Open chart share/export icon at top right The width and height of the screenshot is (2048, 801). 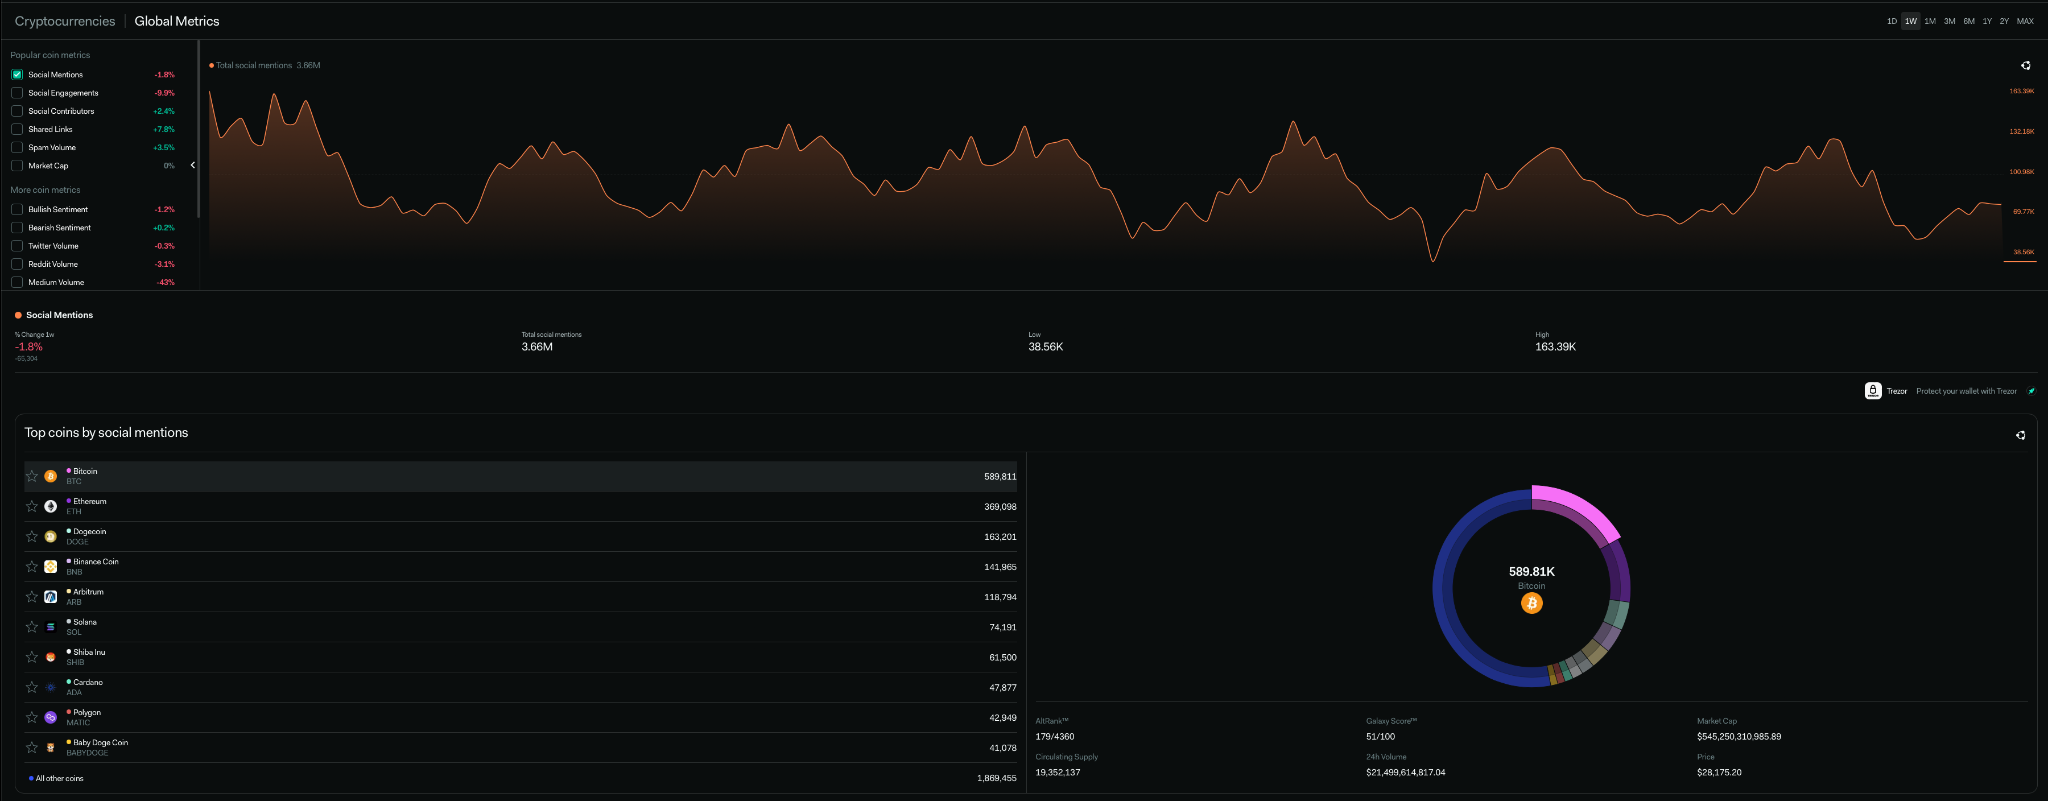[x=2025, y=66]
